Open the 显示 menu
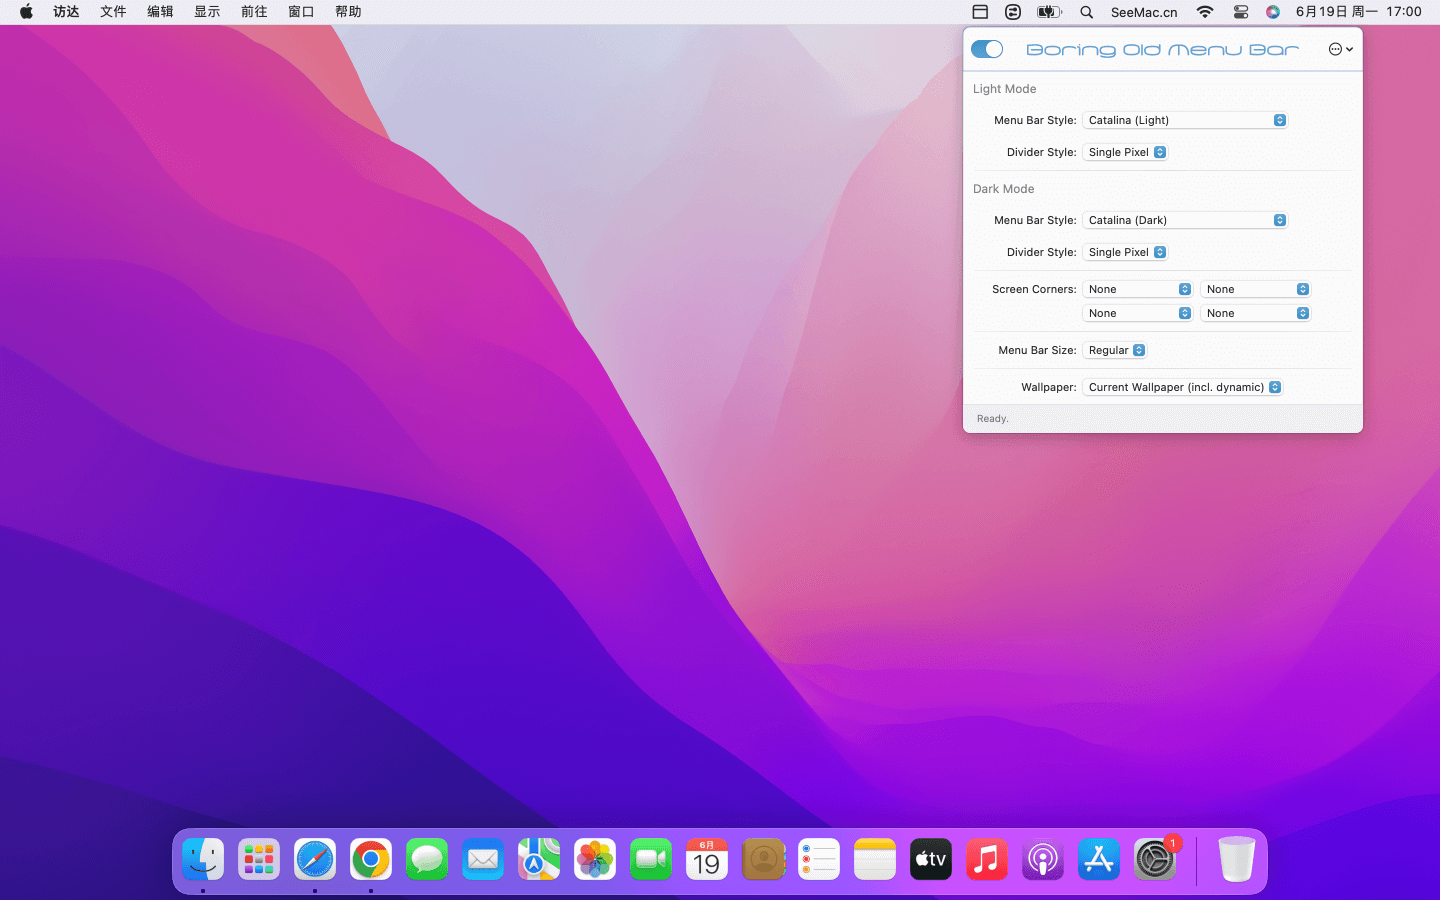This screenshot has height=900, width=1440. [x=207, y=12]
